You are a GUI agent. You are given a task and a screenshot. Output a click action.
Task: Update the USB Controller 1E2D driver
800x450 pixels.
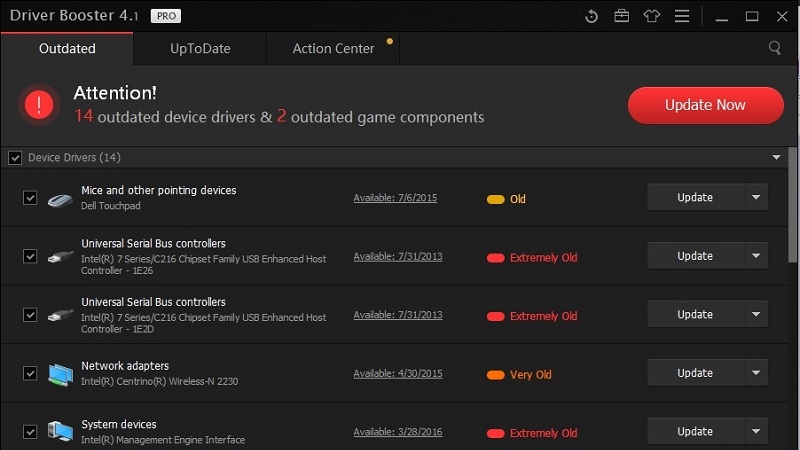(x=695, y=314)
